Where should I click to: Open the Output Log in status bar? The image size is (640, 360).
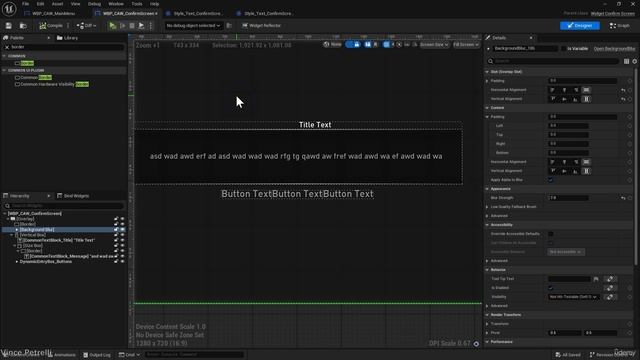(x=97, y=355)
